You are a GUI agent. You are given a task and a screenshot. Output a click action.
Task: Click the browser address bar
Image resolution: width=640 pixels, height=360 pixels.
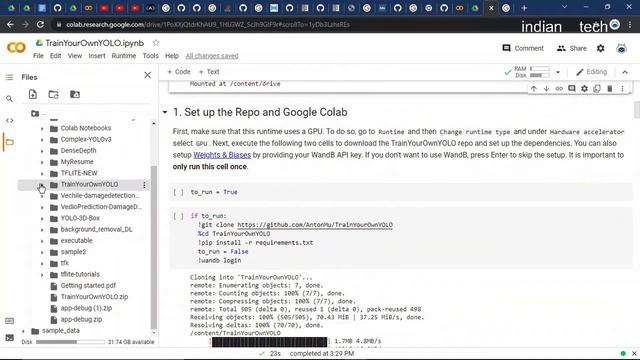286,24
